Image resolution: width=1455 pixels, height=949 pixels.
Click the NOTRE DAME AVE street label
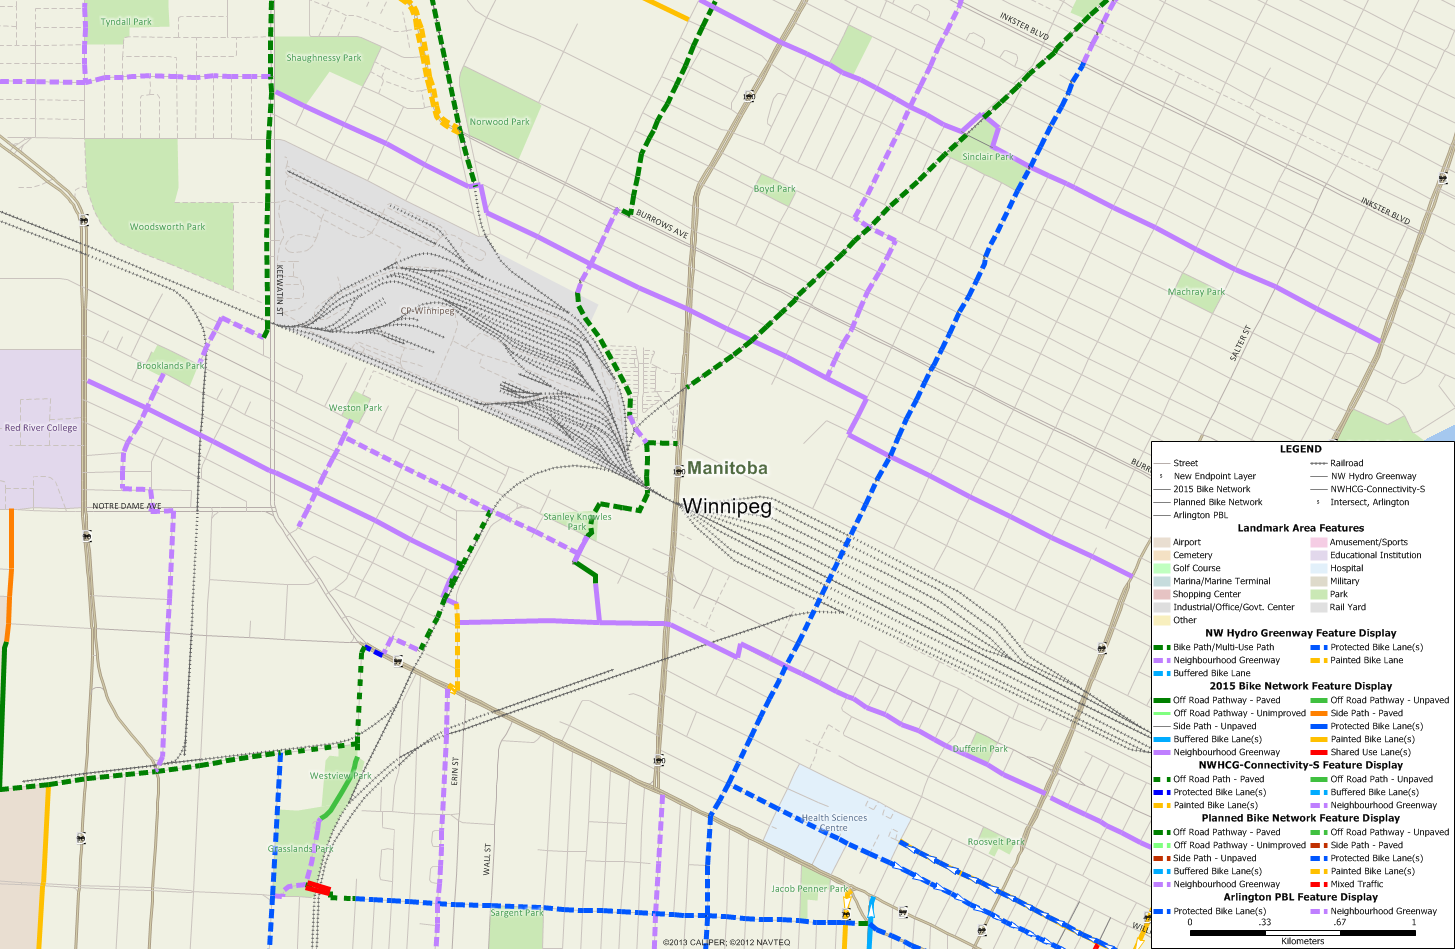coord(125,506)
